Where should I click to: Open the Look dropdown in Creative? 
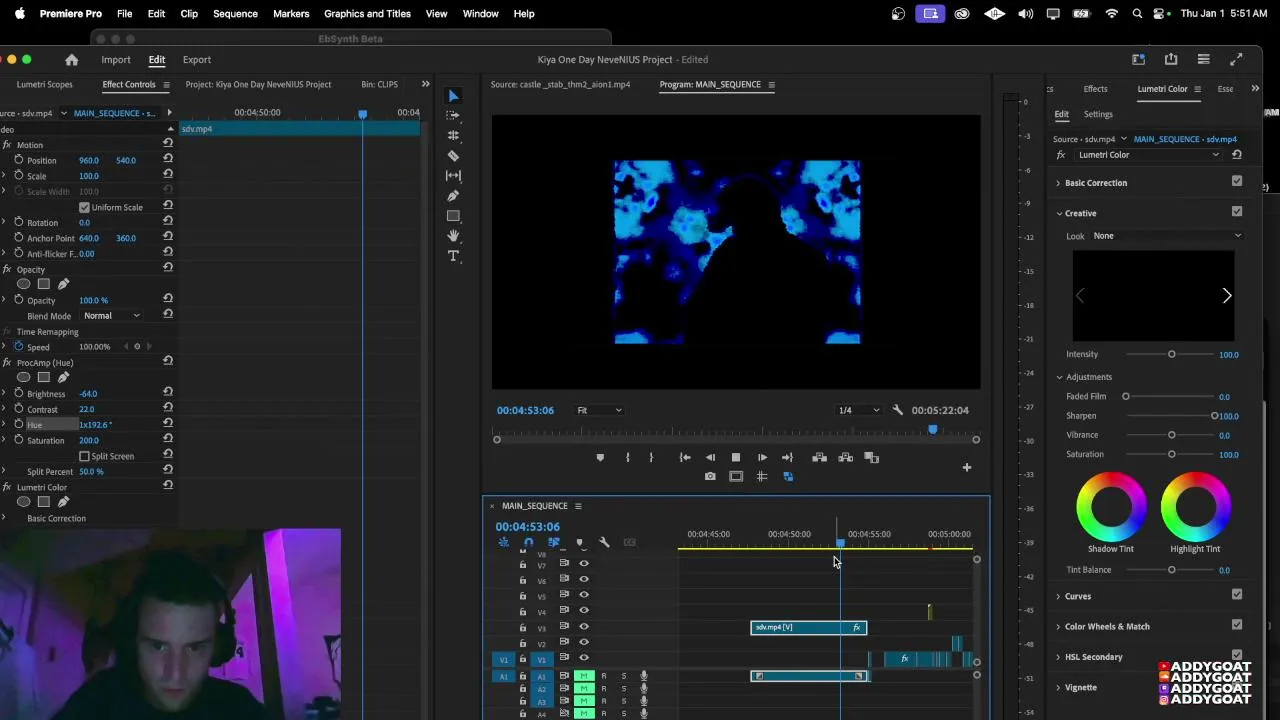(x=1167, y=236)
